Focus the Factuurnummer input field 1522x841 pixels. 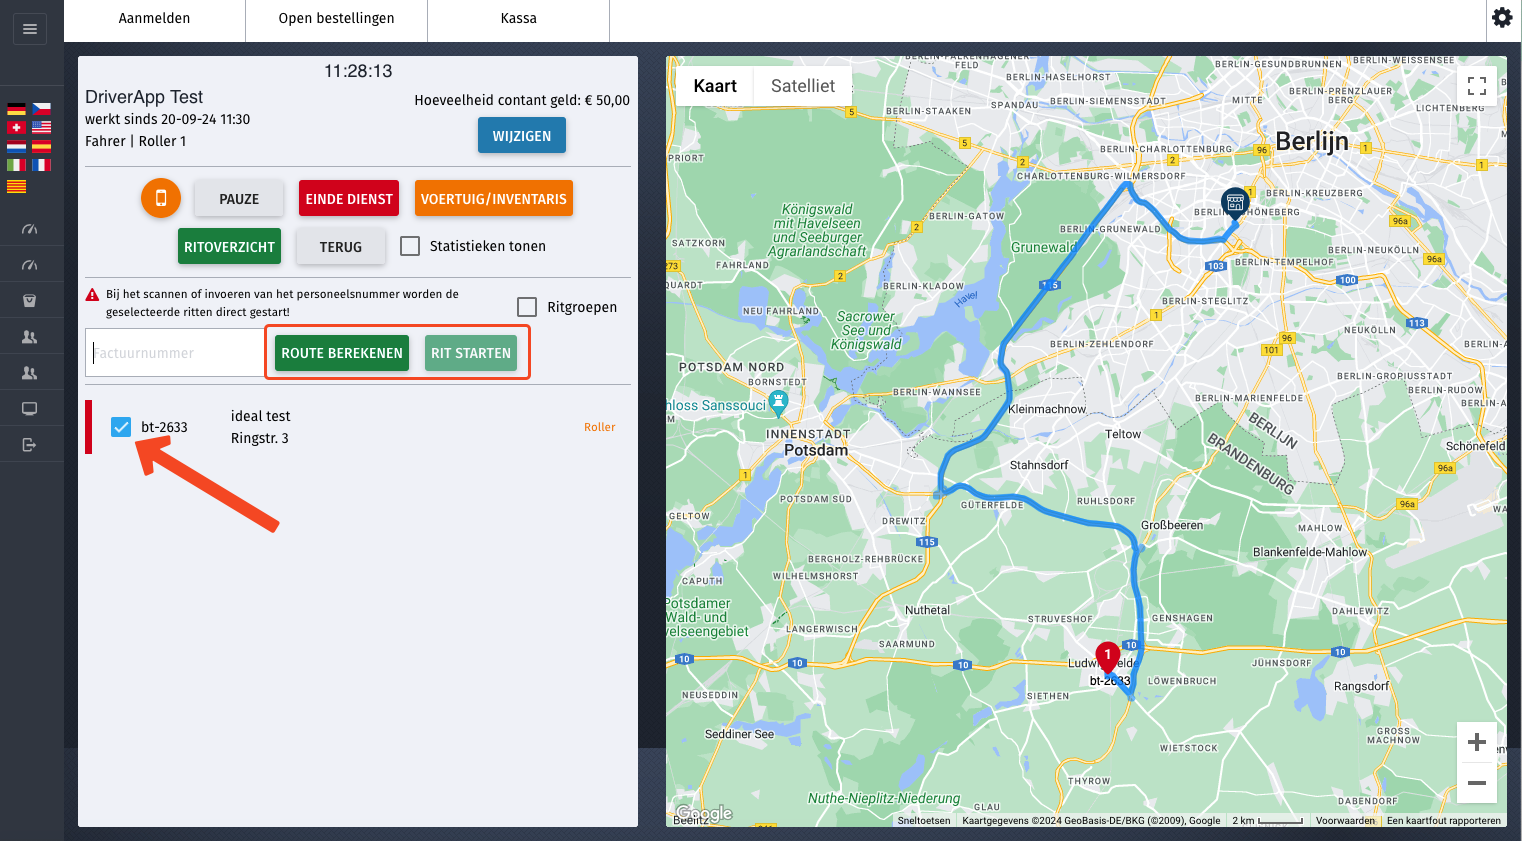tap(175, 353)
